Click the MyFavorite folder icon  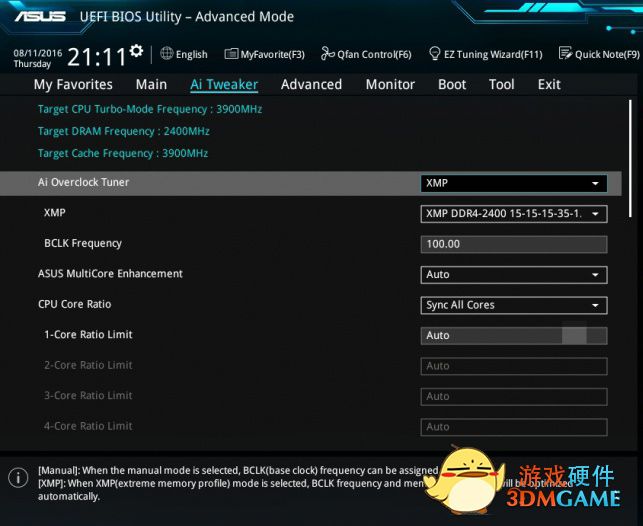point(231,54)
